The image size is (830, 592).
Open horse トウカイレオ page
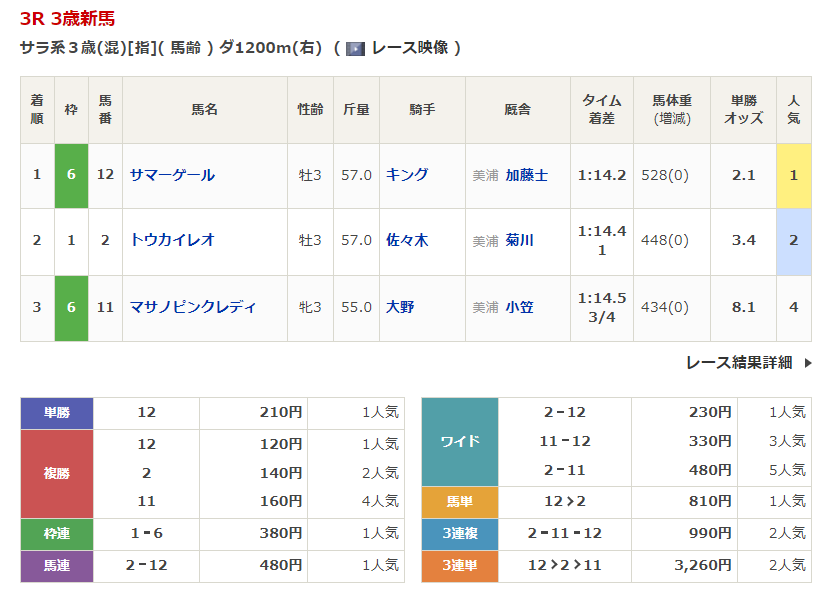point(172,240)
